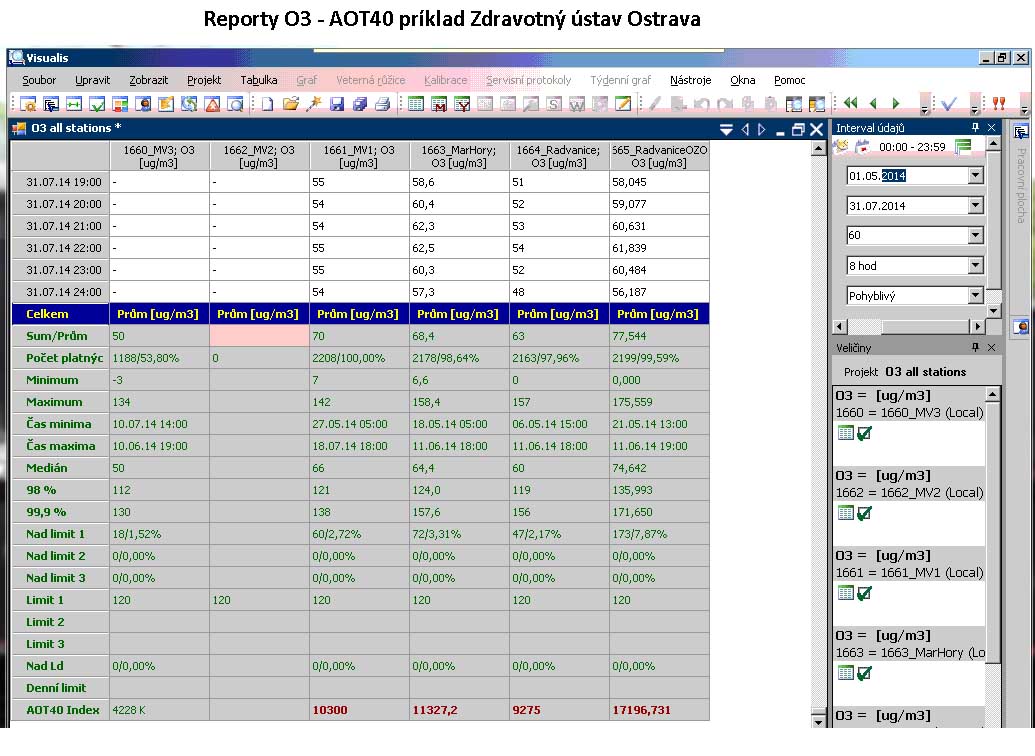Image resolution: width=1035 pixels, height=756 pixels.
Task: Click the window icon with green checkmark
Action: click(98, 104)
